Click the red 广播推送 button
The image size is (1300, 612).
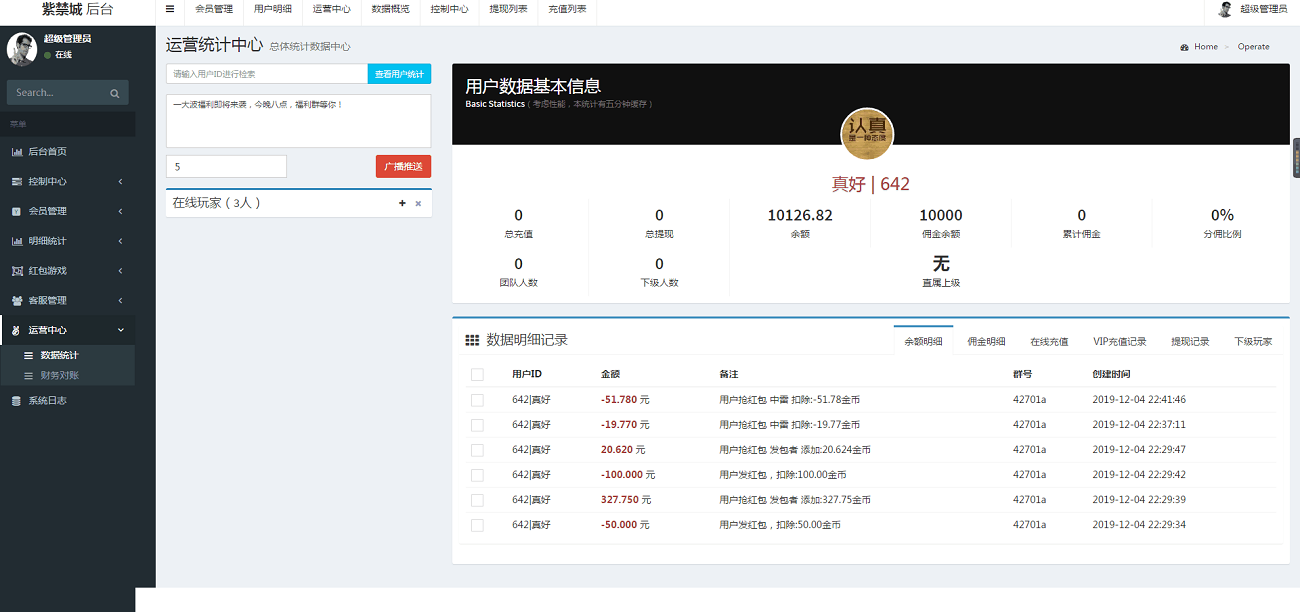[x=403, y=166]
